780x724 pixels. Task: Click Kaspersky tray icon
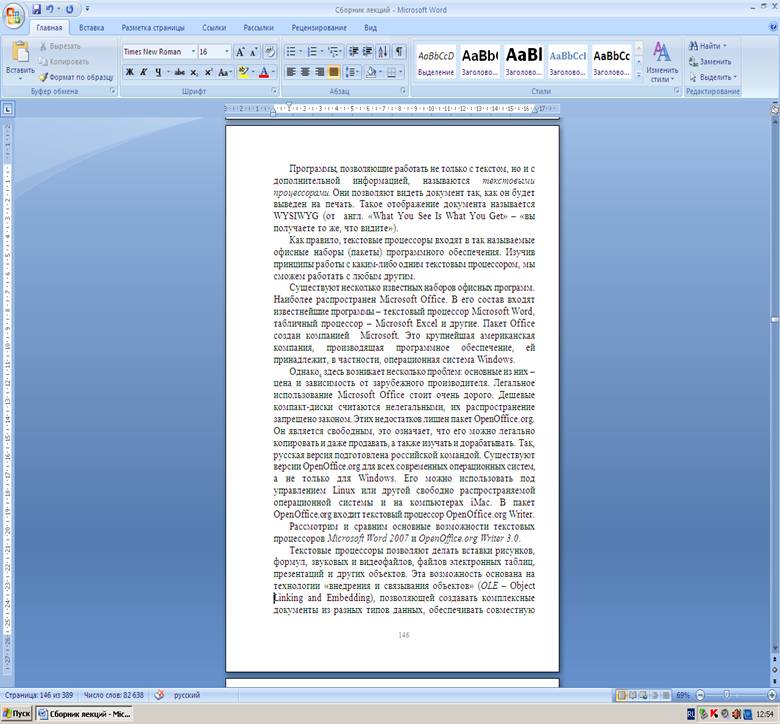714,715
